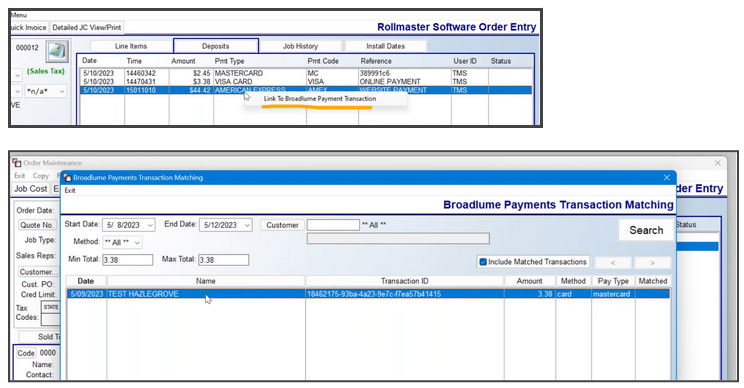Click the Pay Type column header

click(613, 281)
